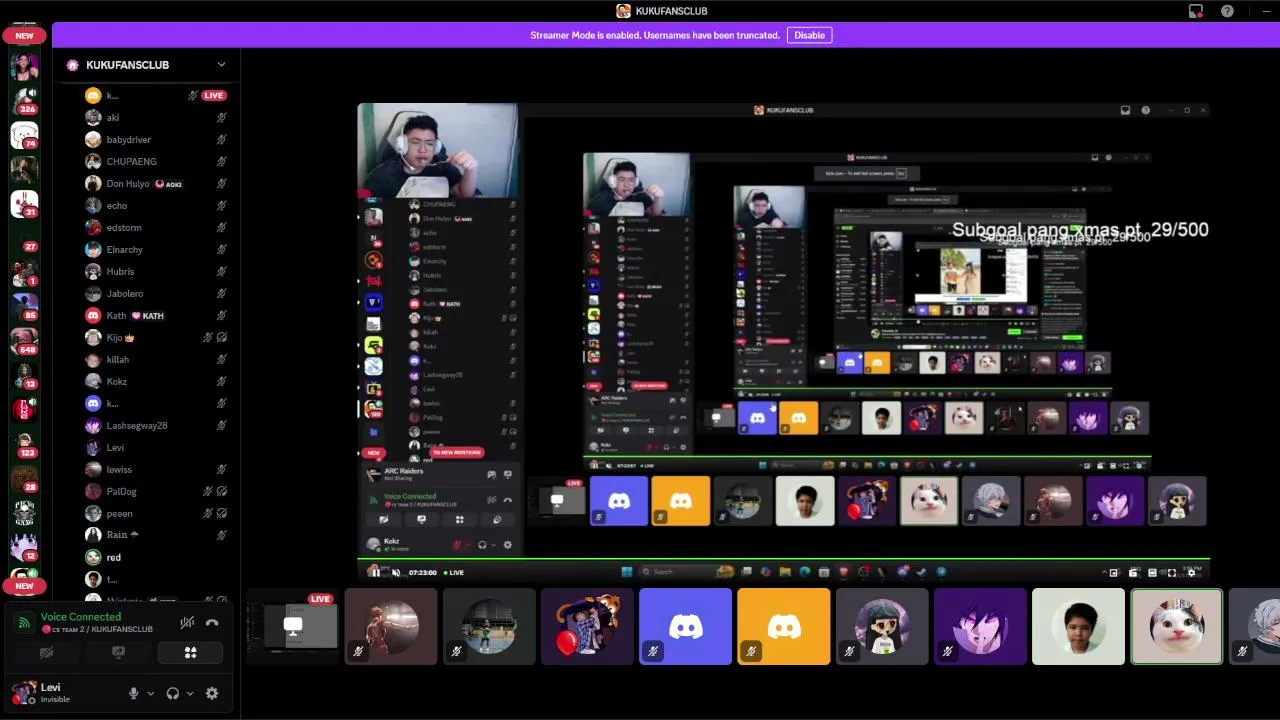Select user lewiss in the voice list
Image resolution: width=1280 pixels, height=720 pixels.
[156, 469]
